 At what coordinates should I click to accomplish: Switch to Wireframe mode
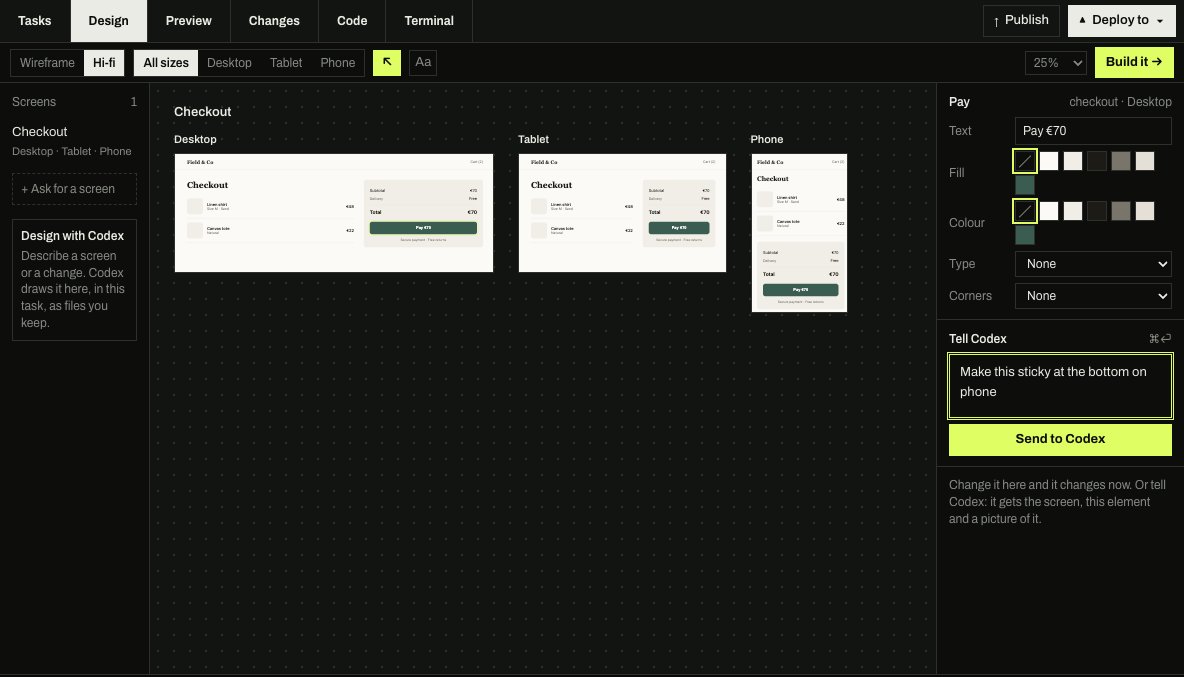point(47,63)
